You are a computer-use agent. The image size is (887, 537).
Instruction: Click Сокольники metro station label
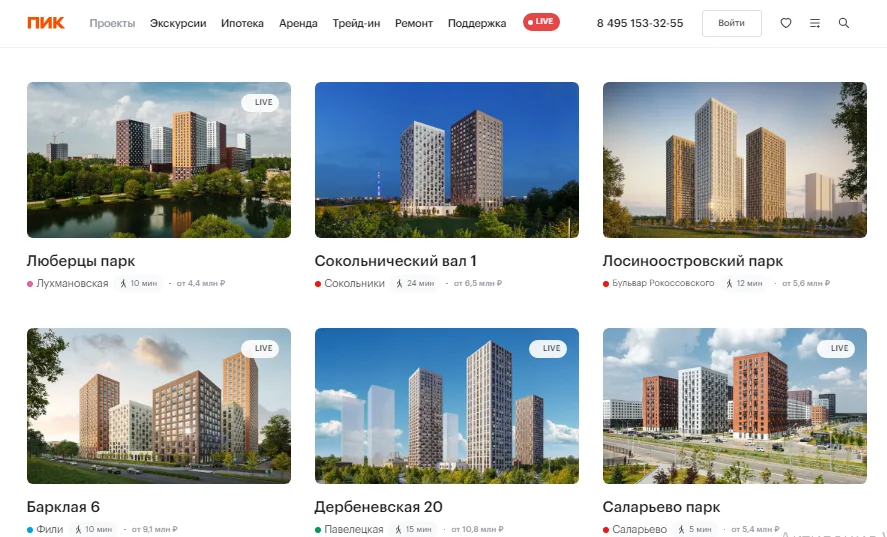click(354, 283)
